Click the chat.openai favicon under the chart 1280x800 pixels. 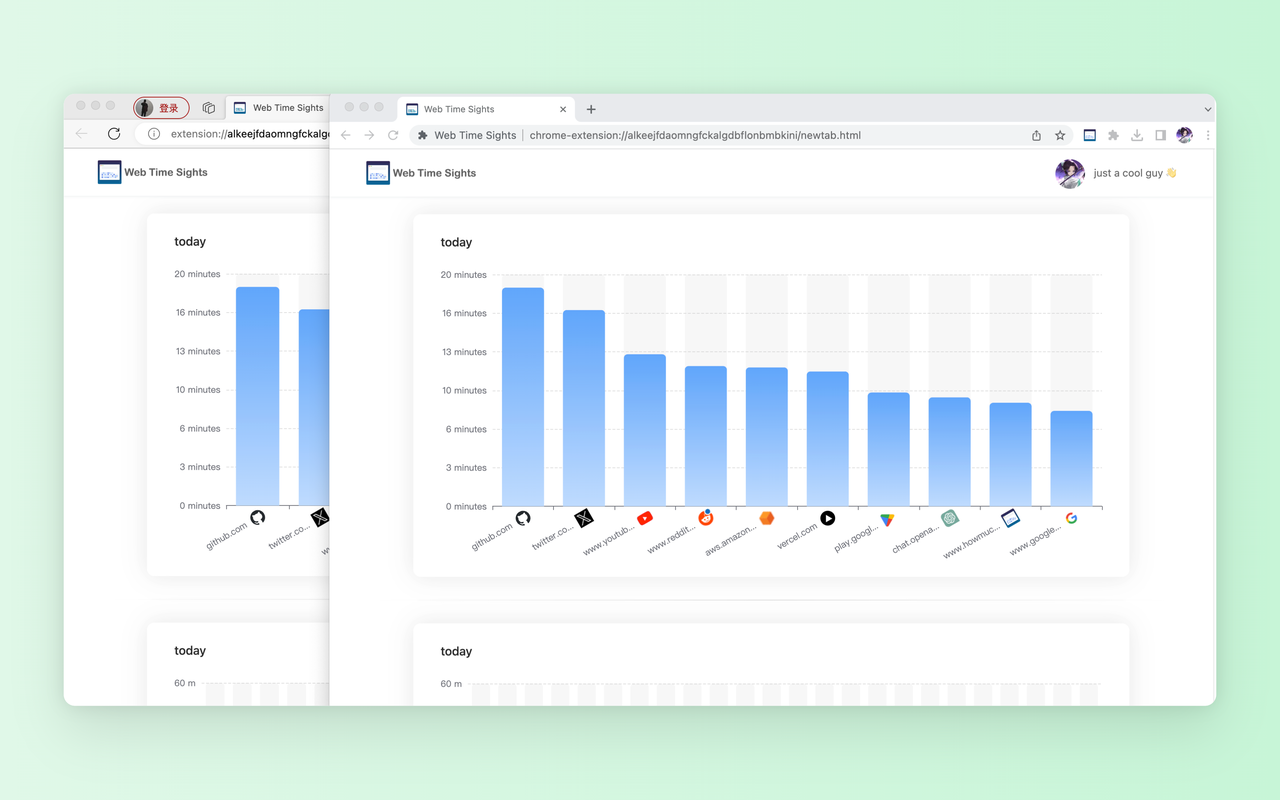950,518
